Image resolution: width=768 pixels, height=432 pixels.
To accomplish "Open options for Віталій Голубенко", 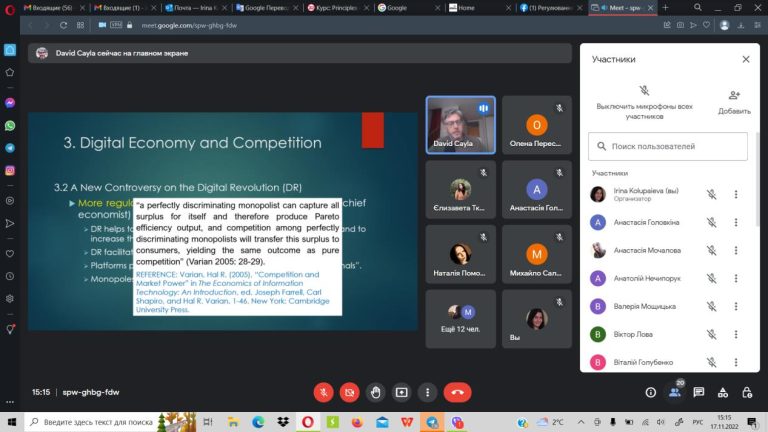I will click(x=736, y=362).
